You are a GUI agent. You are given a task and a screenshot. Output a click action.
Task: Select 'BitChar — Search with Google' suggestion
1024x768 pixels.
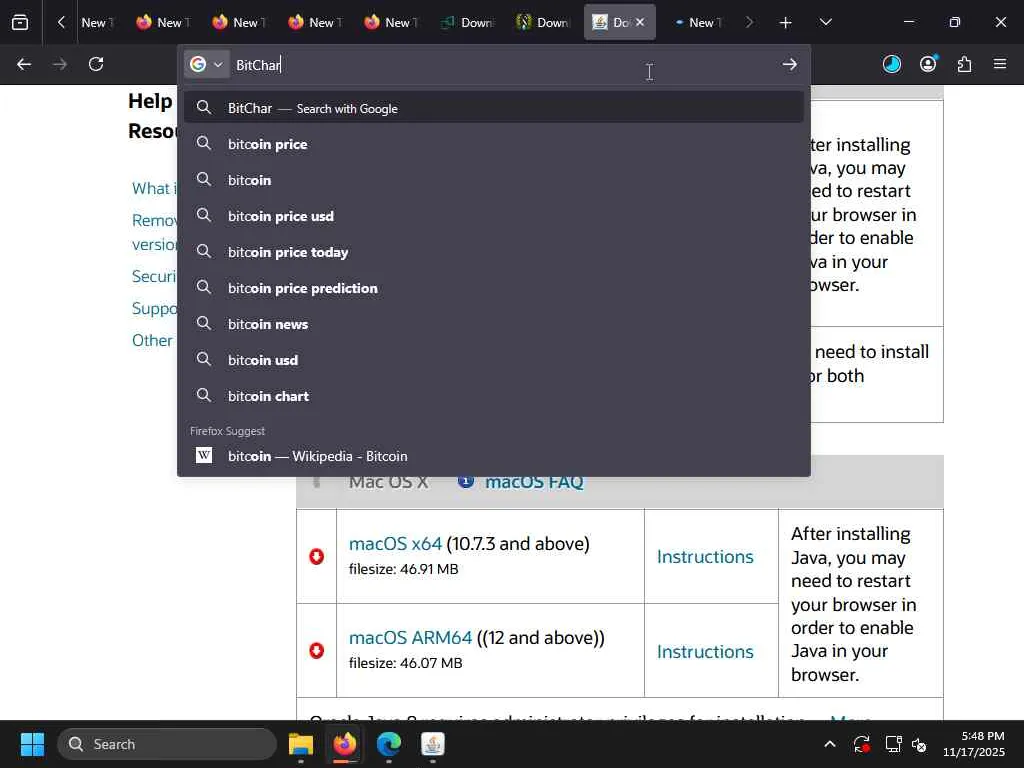coord(494,108)
